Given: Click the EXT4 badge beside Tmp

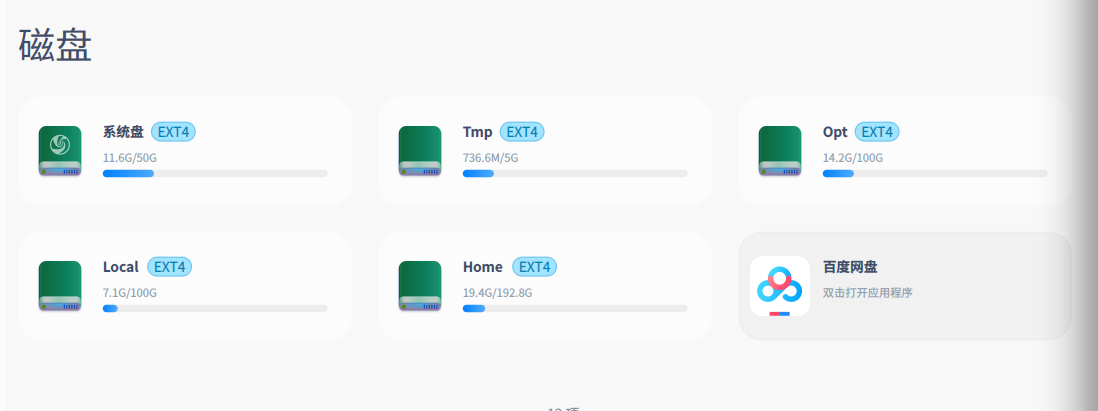Looking at the screenshot, I should pos(522,132).
